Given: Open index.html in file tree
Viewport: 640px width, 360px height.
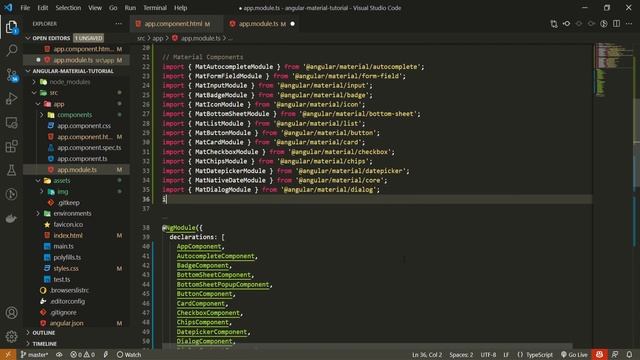Looking at the screenshot, I should (68, 236).
